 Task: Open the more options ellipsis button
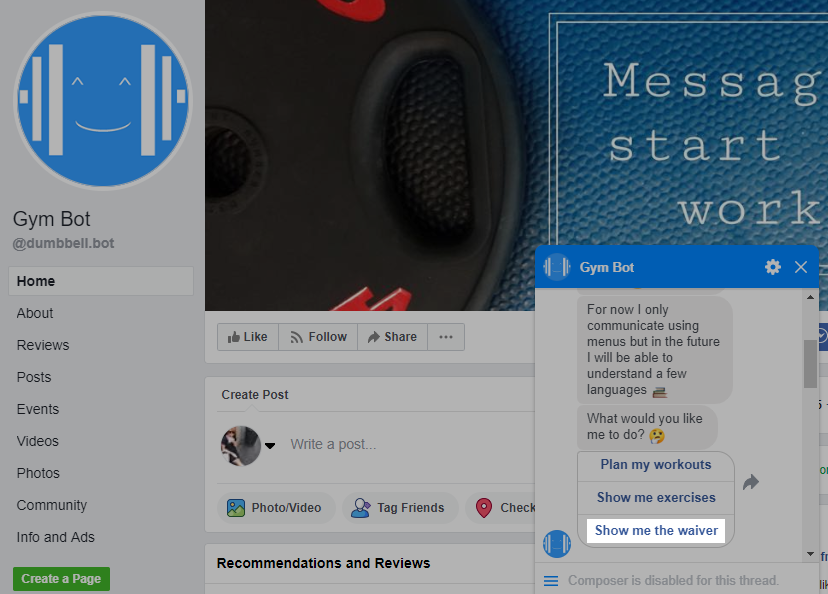pyautogui.click(x=446, y=337)
